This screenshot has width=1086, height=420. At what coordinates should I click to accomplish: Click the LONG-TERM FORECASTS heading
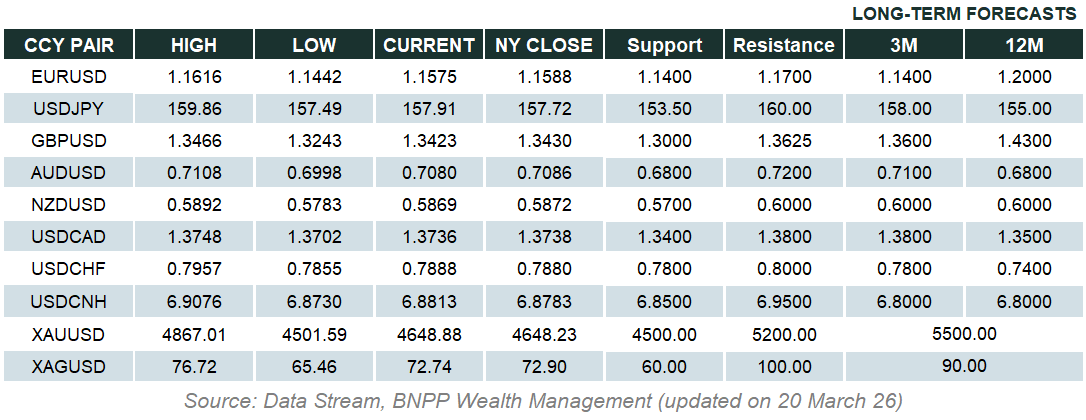pyautogui.click(x=963, y=15)
